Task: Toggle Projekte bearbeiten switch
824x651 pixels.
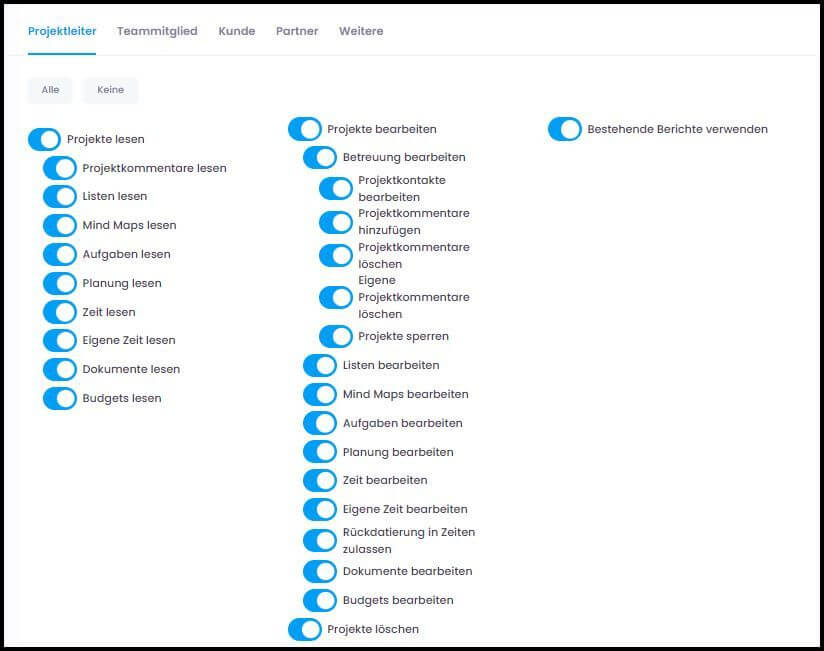Action: (x=305, y=129)
